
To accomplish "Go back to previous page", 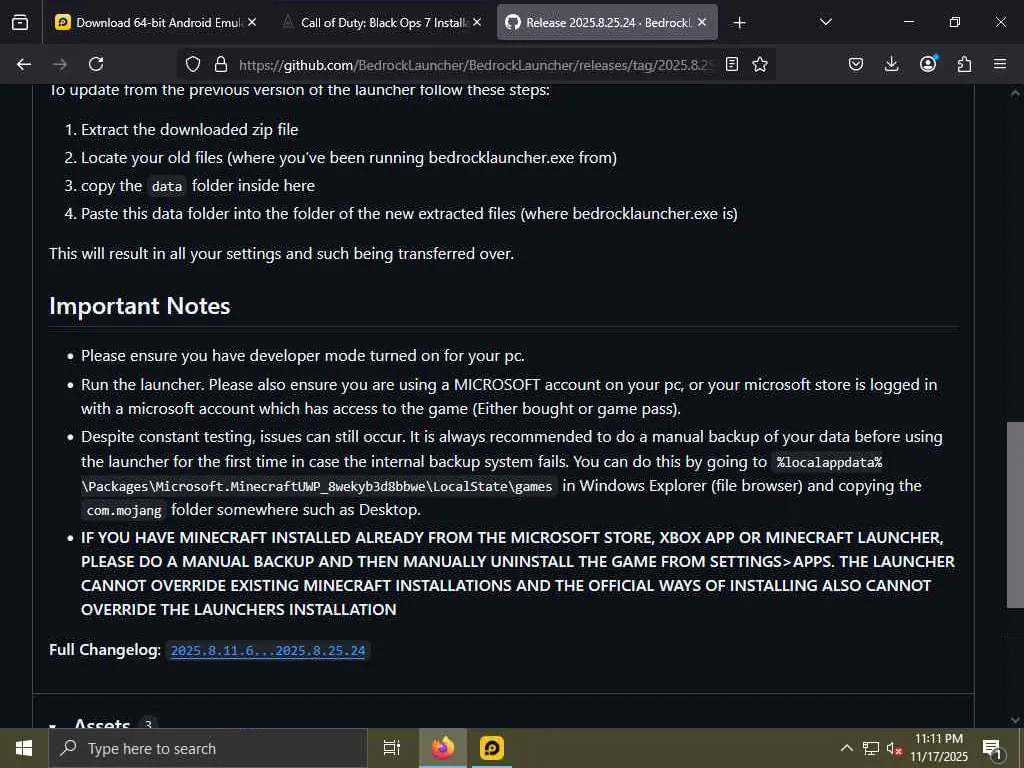I will pos(24,64).
